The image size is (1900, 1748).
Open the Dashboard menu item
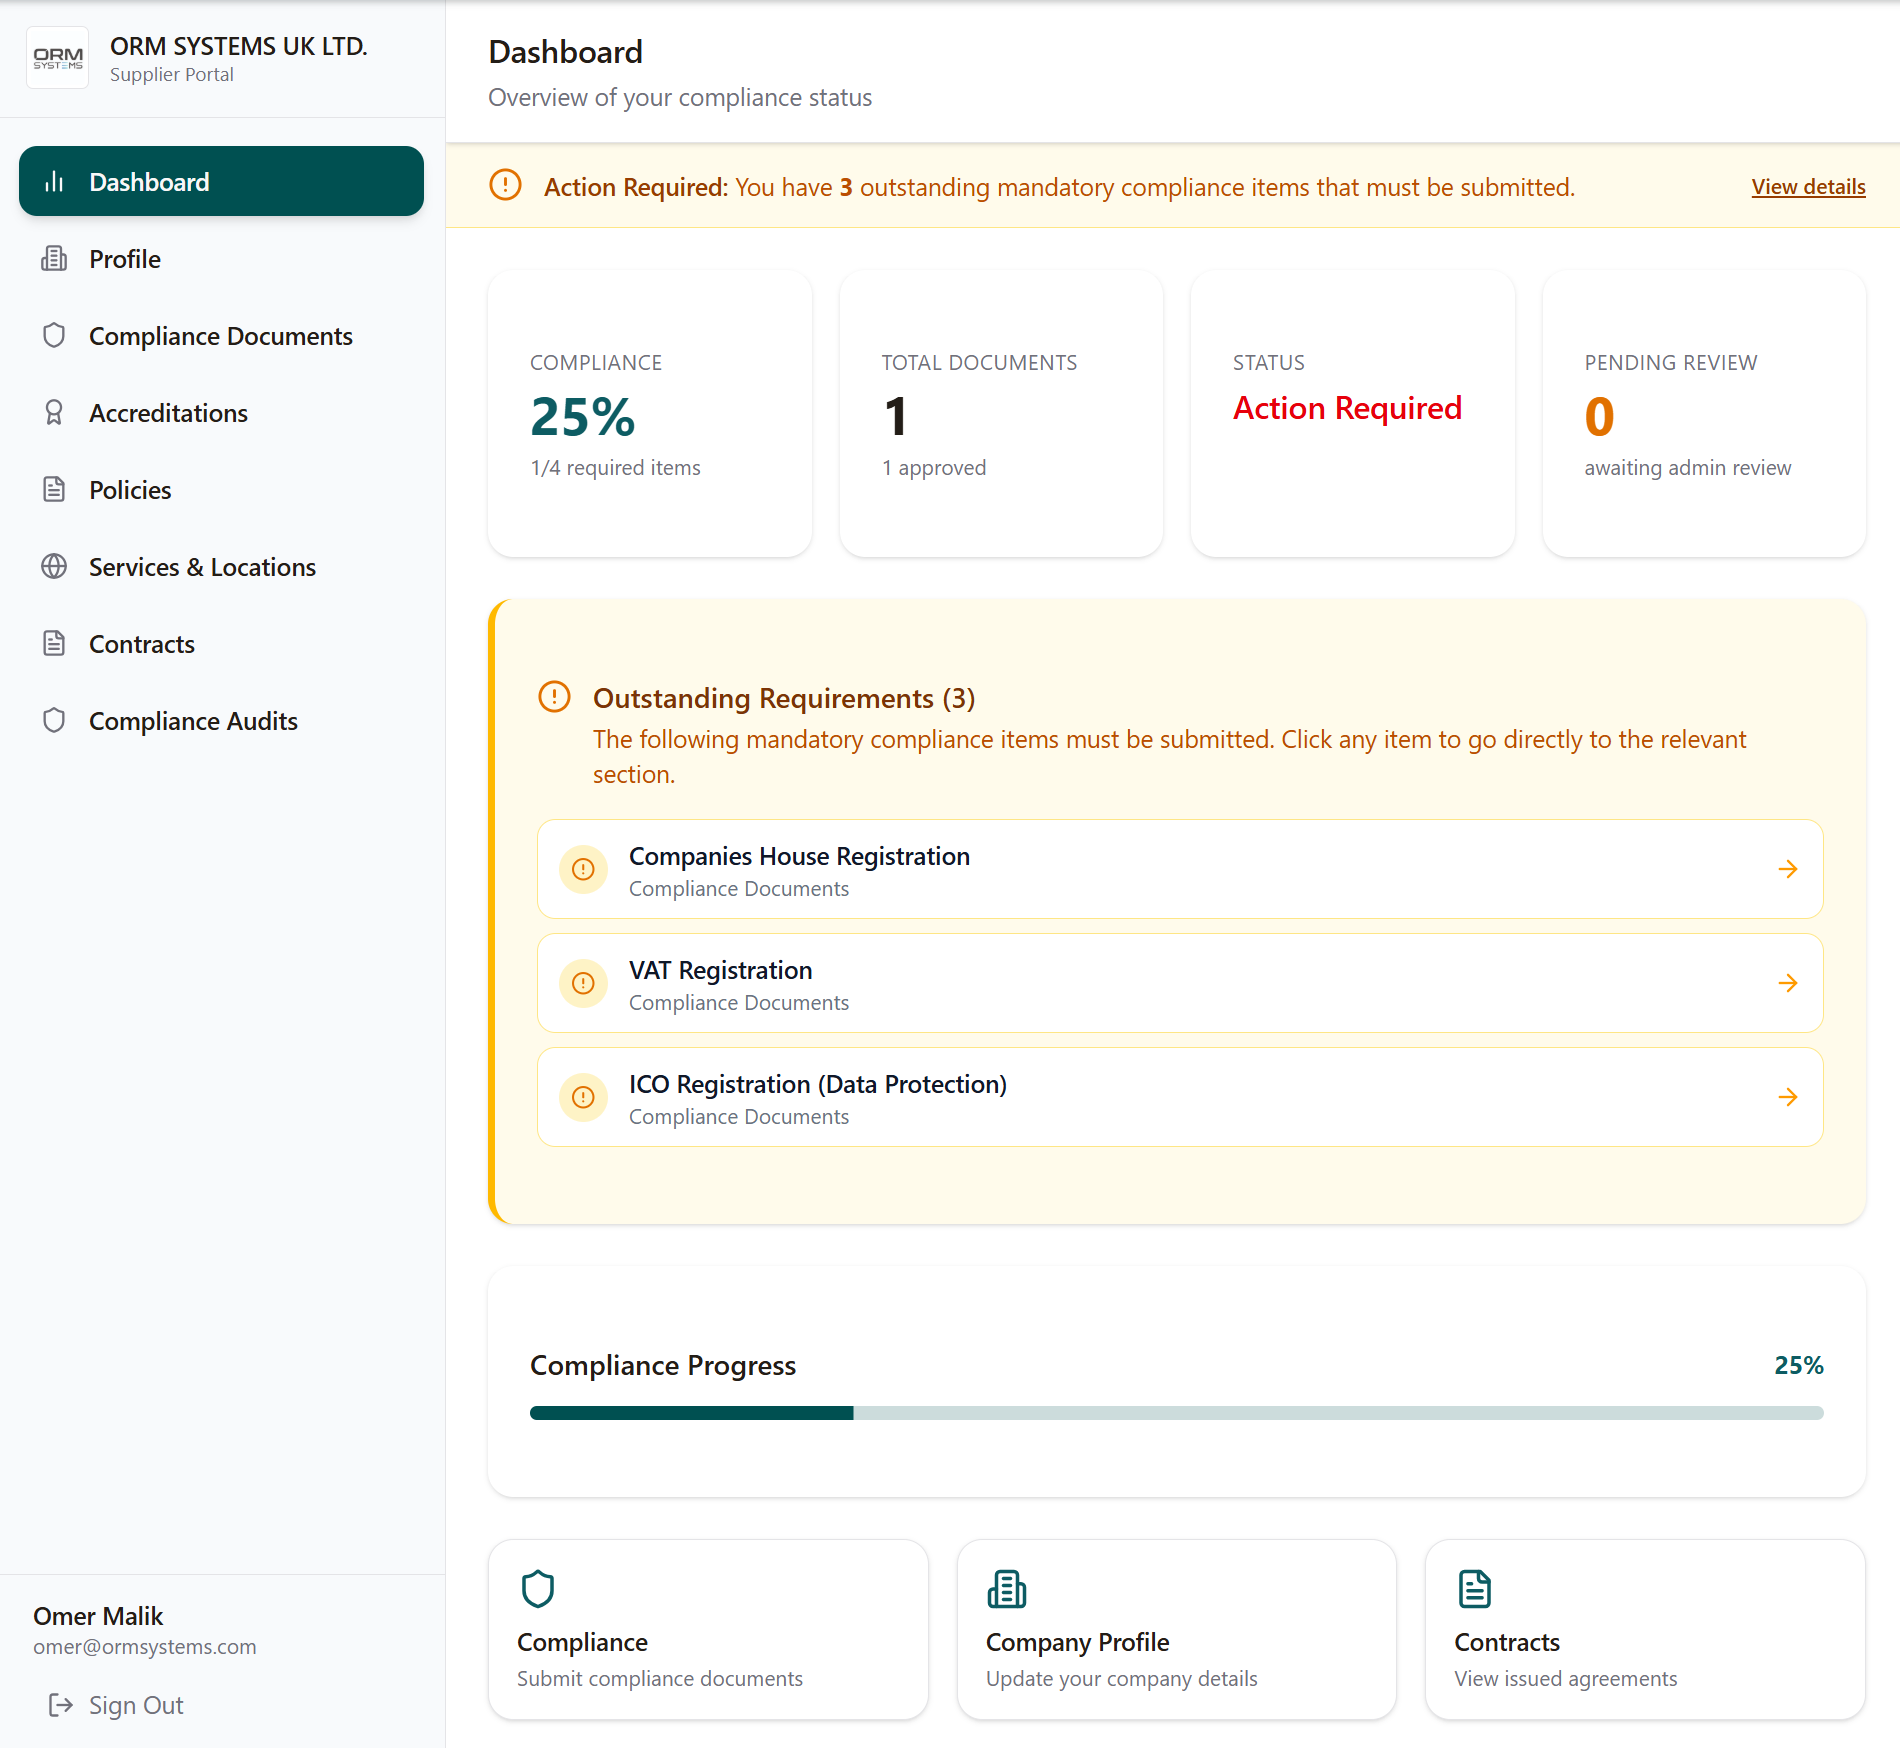(x=221, y=182)
